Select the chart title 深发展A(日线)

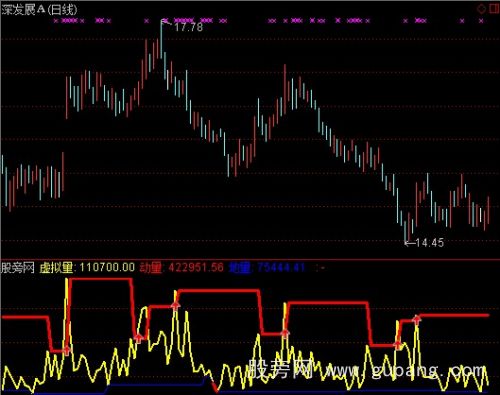(39, 9)
